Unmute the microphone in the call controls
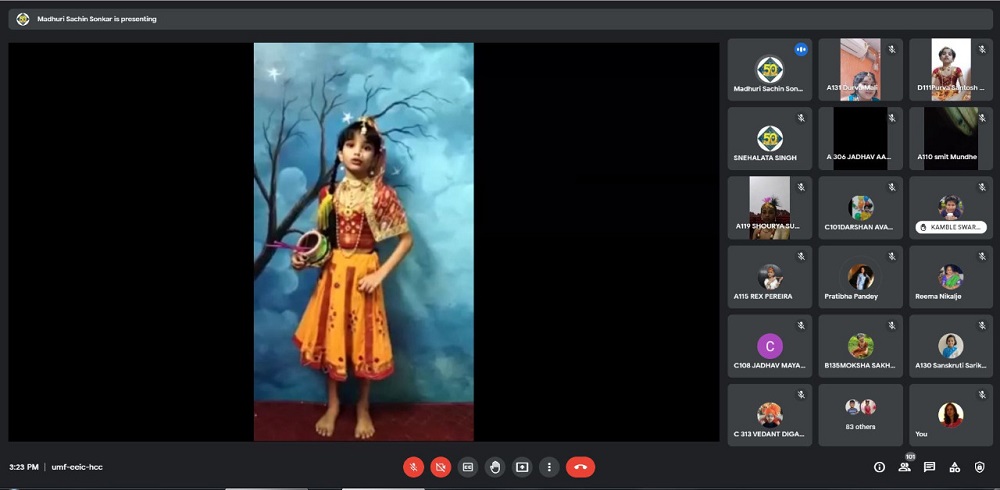 tap(413, 467)
